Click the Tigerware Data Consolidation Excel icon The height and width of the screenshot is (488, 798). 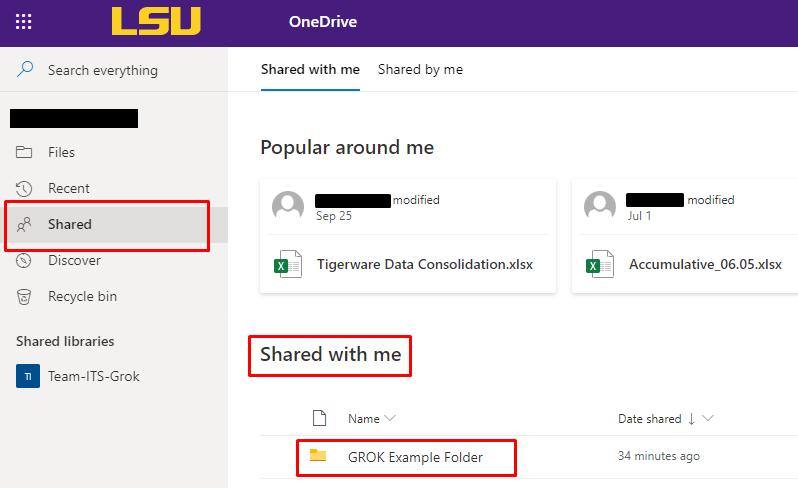(x=288, y=264)
